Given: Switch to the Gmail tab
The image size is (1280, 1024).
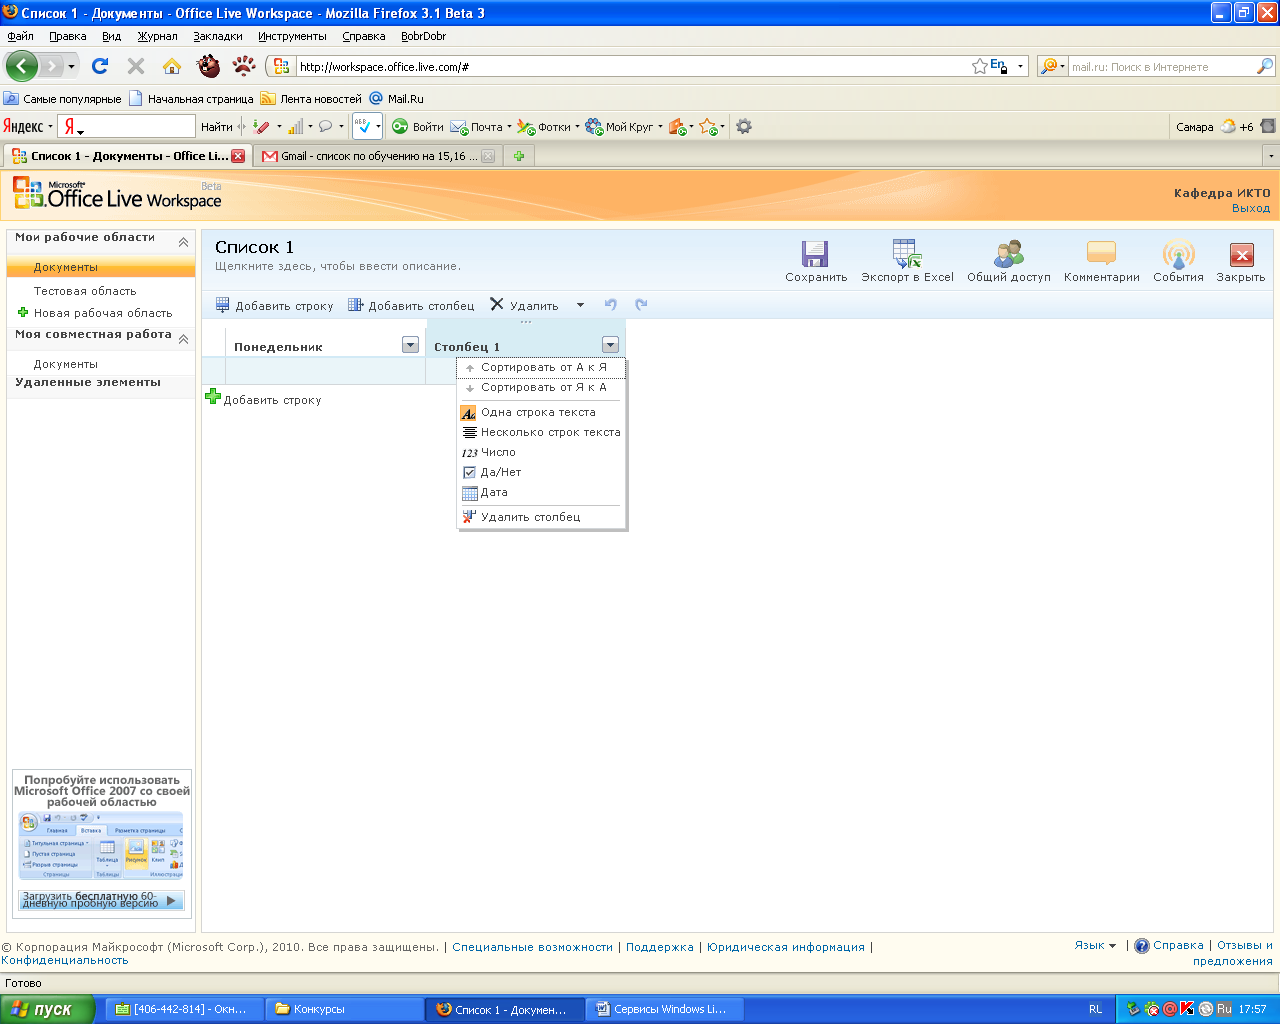Looking at the screenshot, I should point(378,156).
